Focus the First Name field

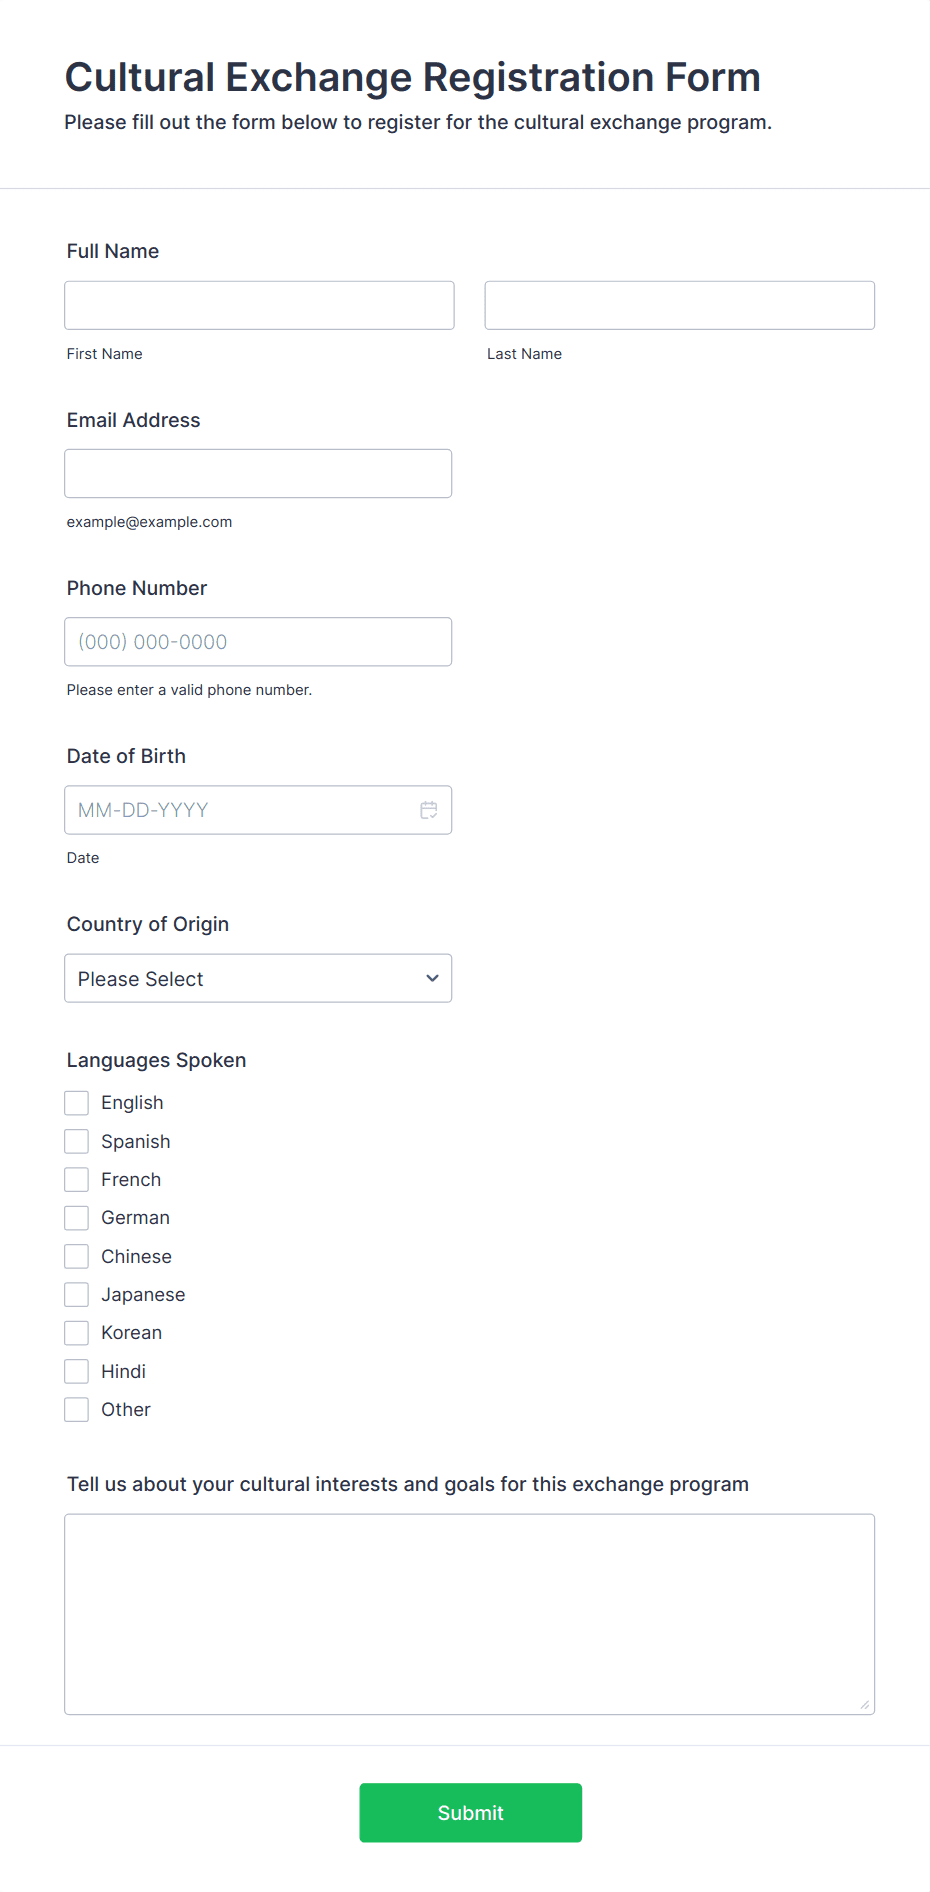259,305
